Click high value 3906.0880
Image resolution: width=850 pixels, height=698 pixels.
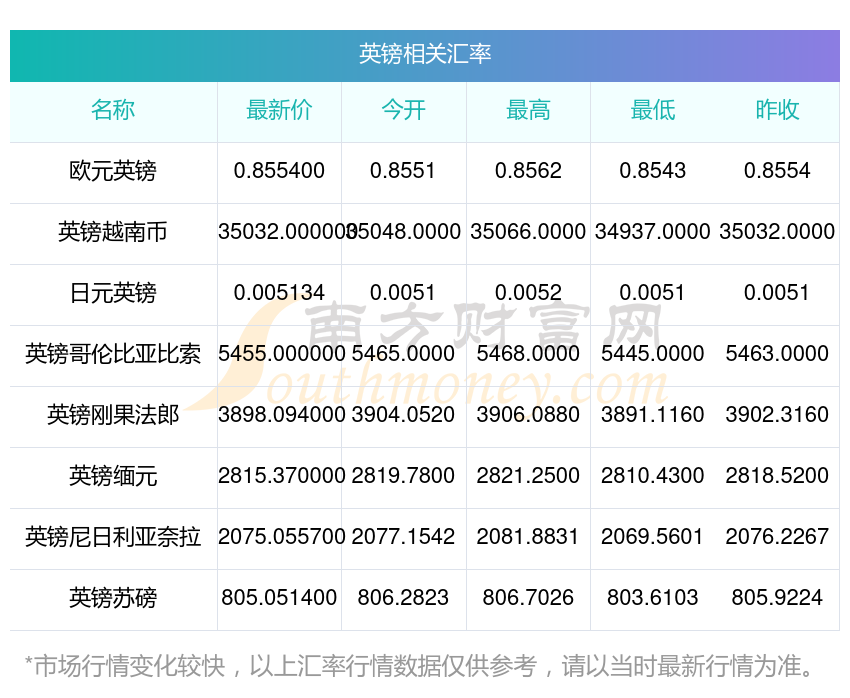pos(528,415)
